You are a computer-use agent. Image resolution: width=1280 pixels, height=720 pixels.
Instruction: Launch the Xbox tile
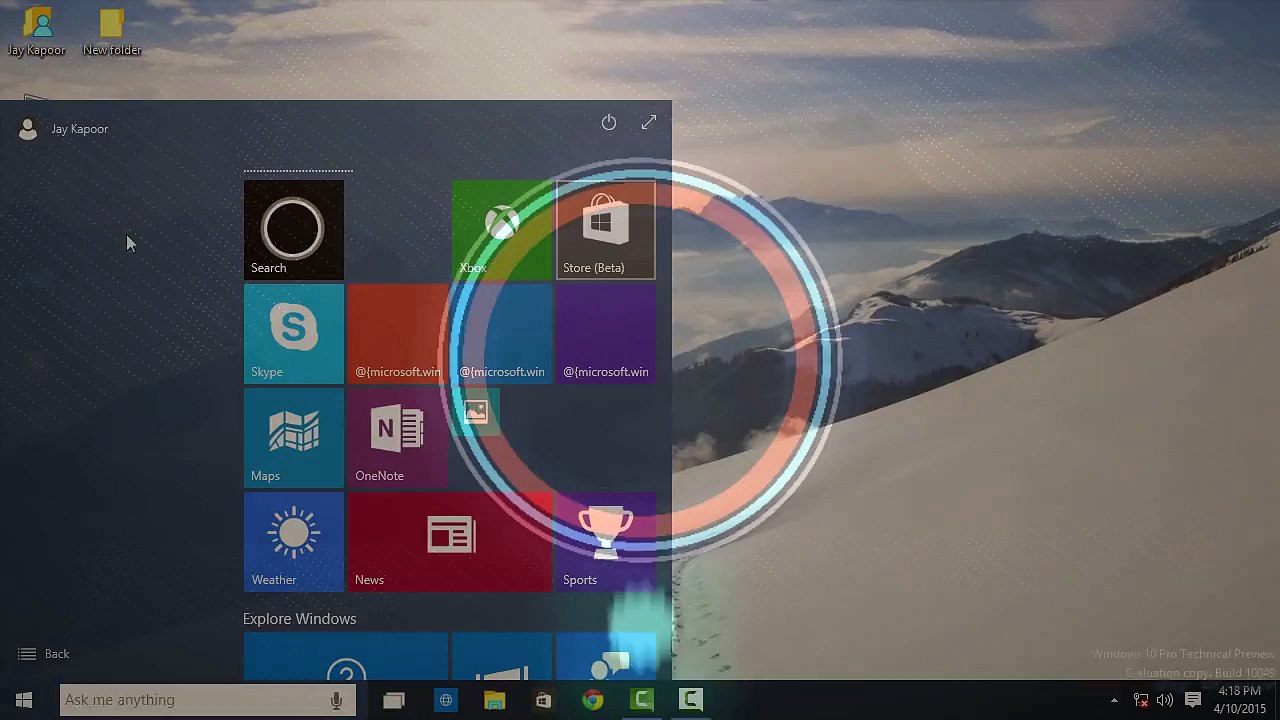pyautogui.click(x=501, y=229)
